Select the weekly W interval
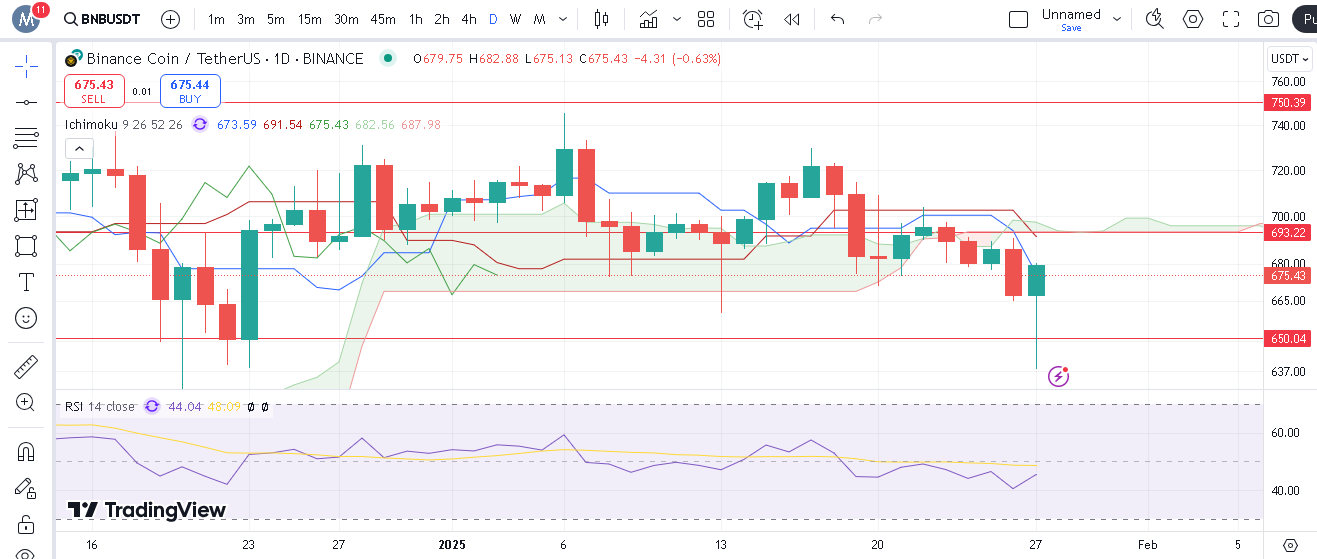 click(515, 19)
